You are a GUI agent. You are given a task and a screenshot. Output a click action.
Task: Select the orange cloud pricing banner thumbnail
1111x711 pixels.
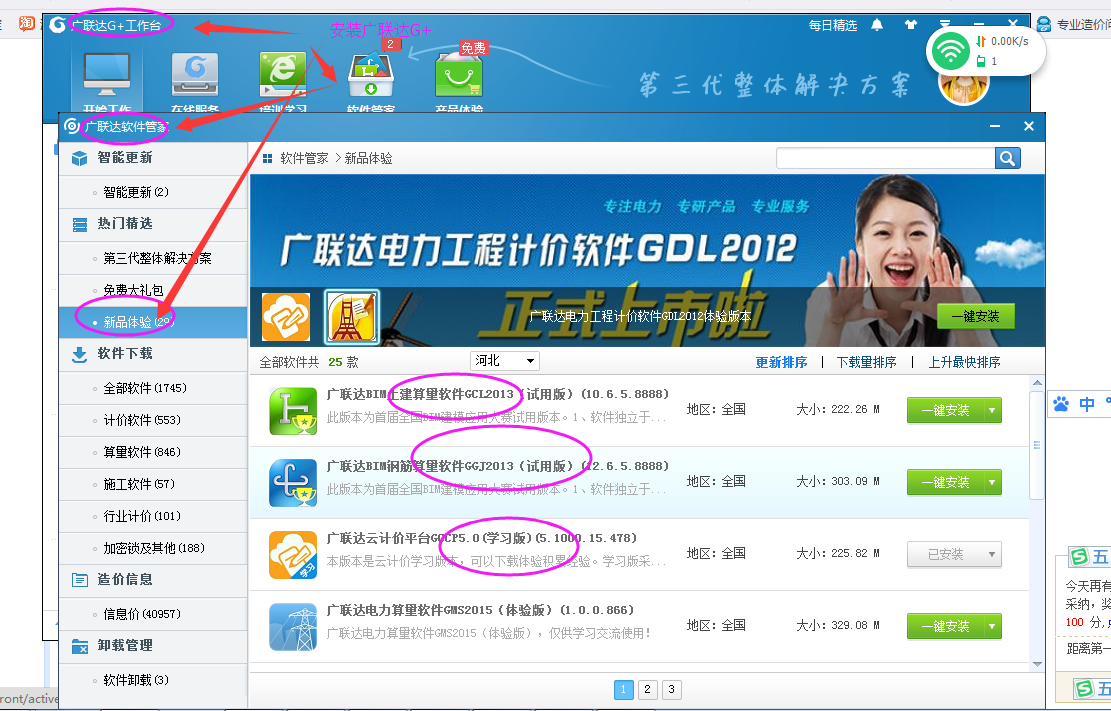(x=286, y=317)
